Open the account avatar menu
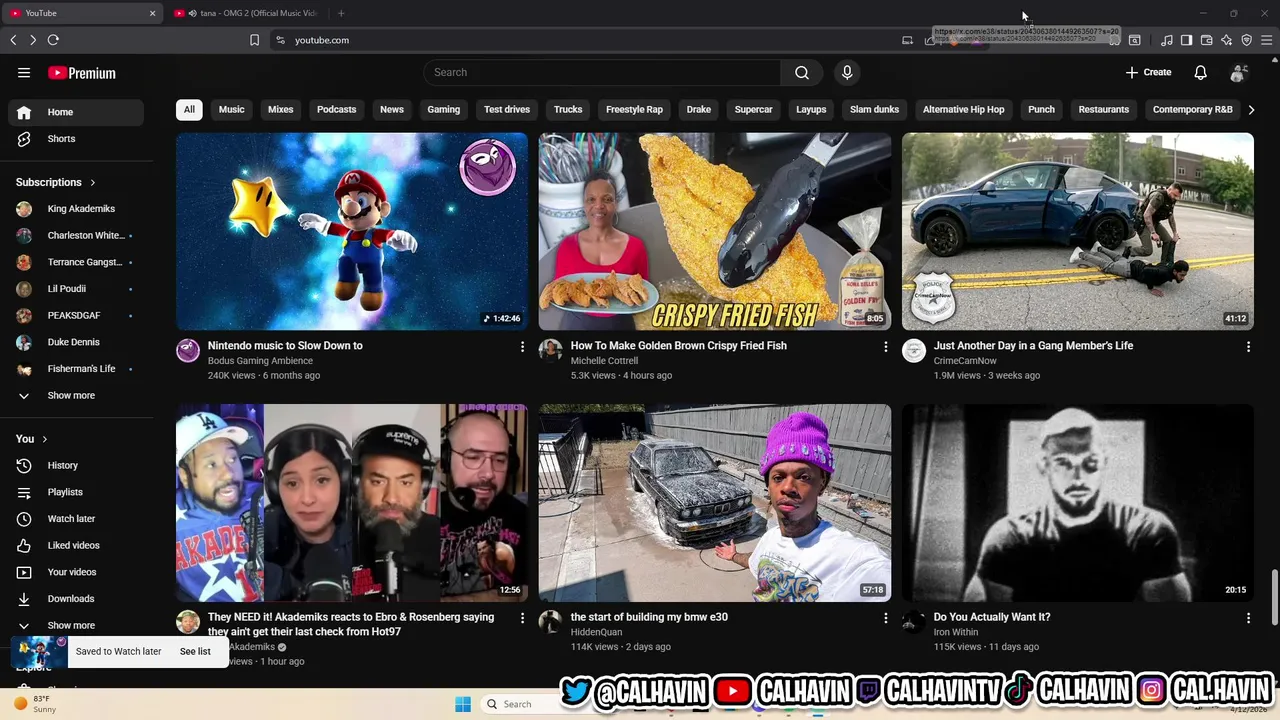1280x720 pixels. [1239, 72]
